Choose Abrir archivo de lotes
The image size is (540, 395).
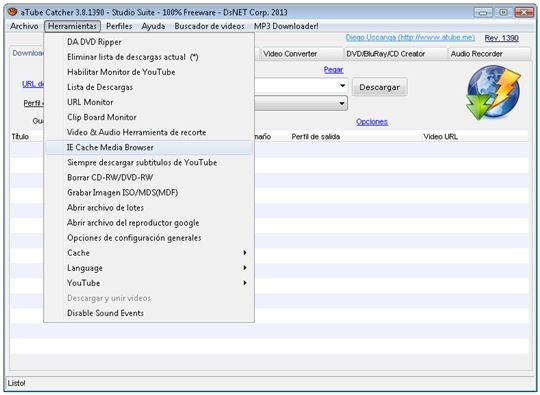point(149,208)
